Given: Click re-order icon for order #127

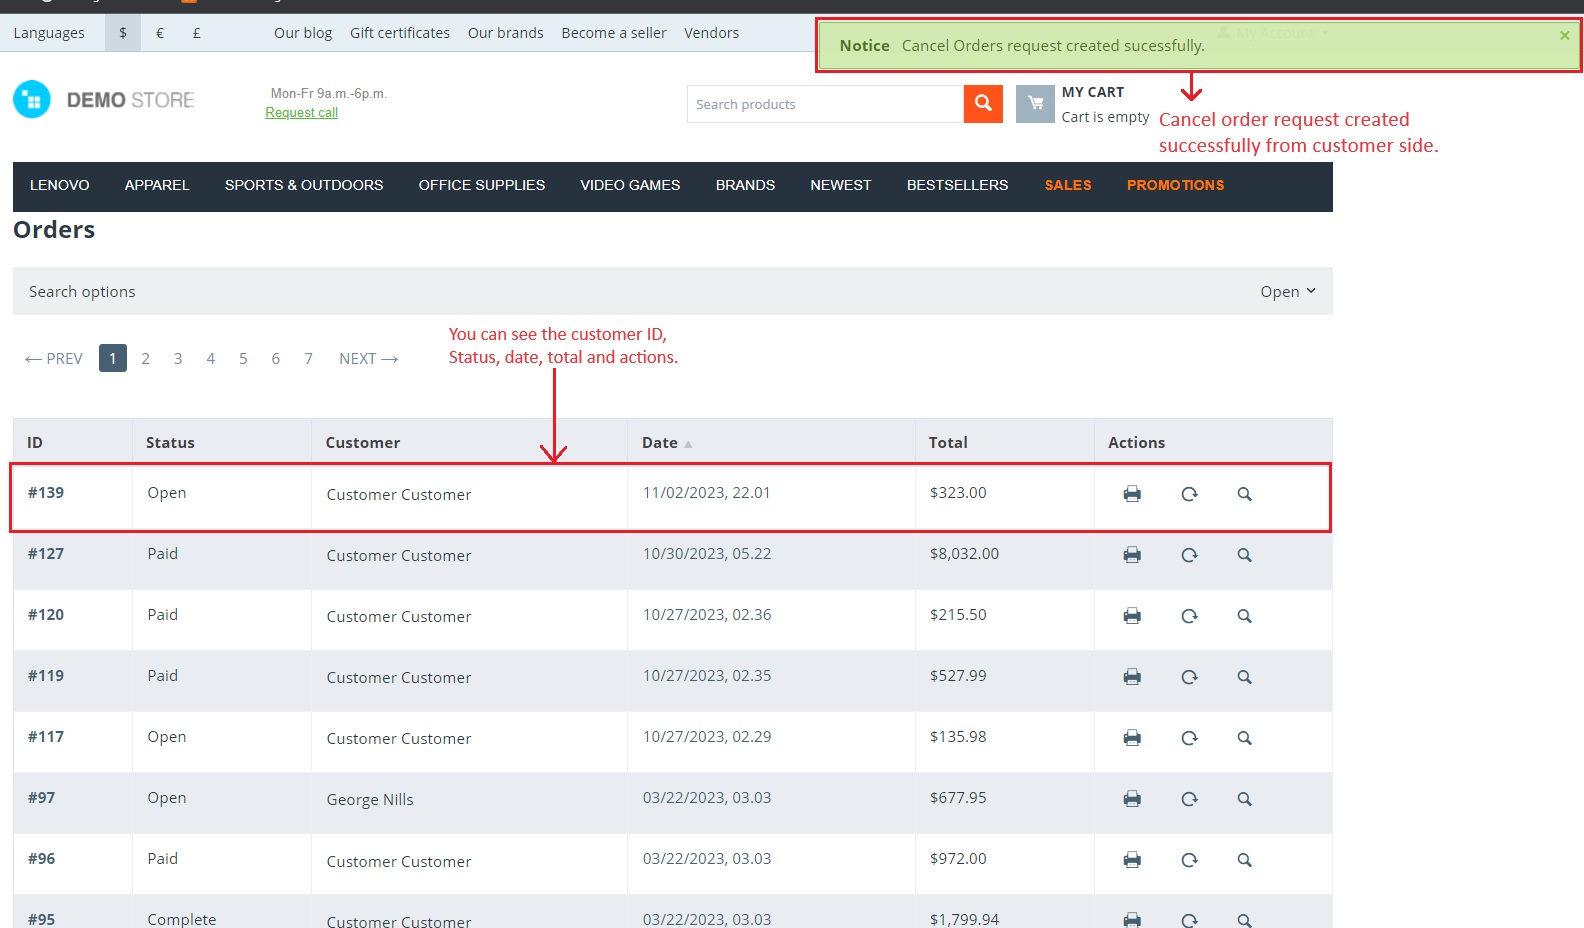Looking at the screenshot, I should point(1189,555).
